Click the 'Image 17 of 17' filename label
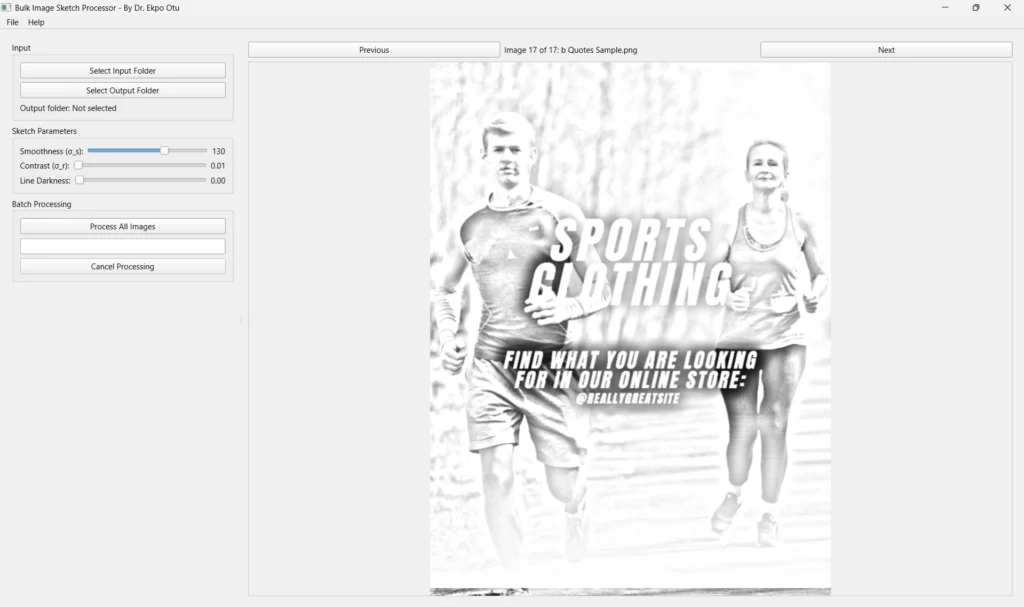1024x607 pixels. [x=570, y=50]
